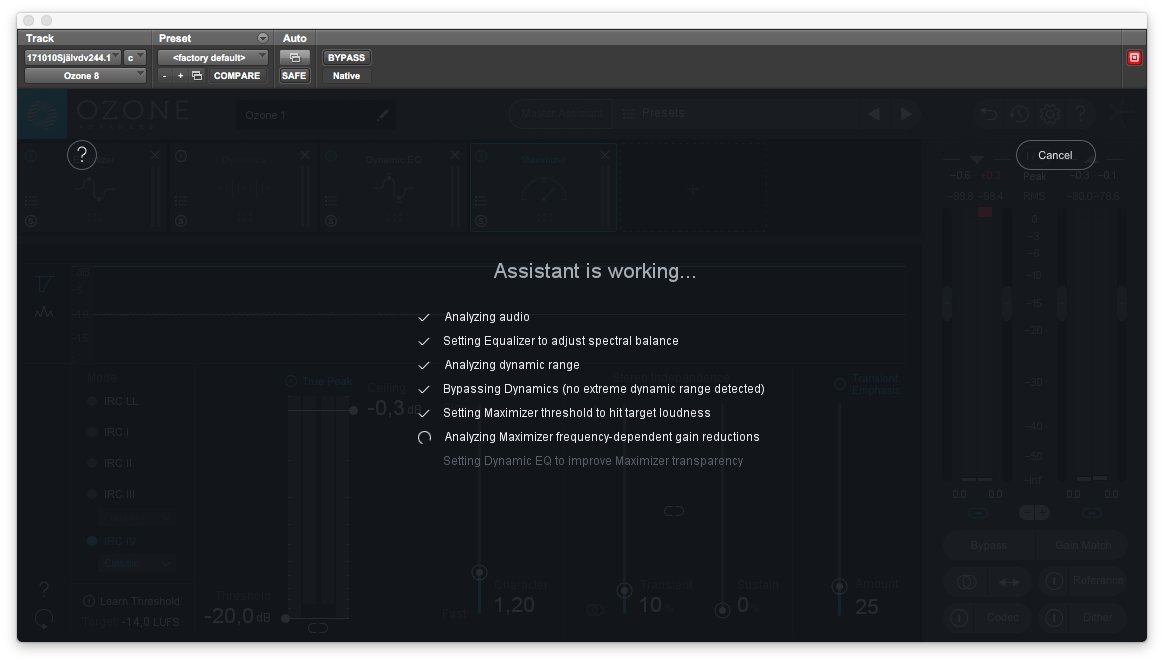Open the Preset menu circle arrow
The image size is (1164, 663).
262,38
